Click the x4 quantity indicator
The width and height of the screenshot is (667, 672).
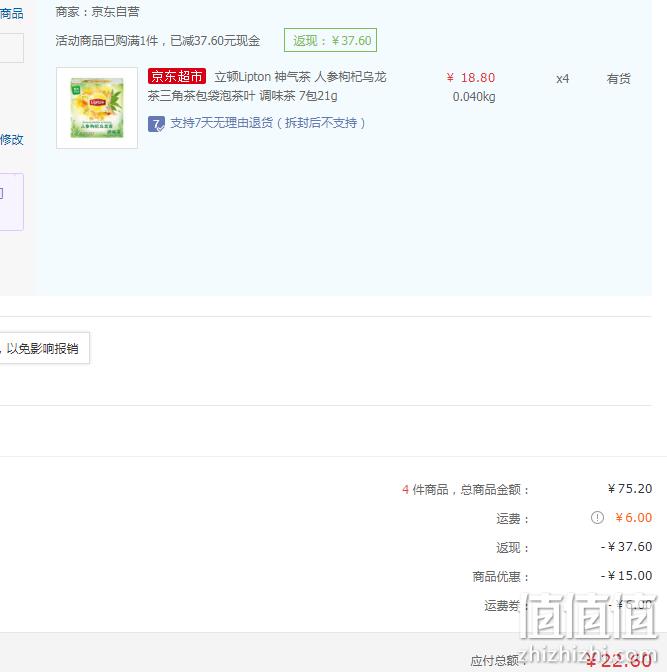click(x=562, y=79)
